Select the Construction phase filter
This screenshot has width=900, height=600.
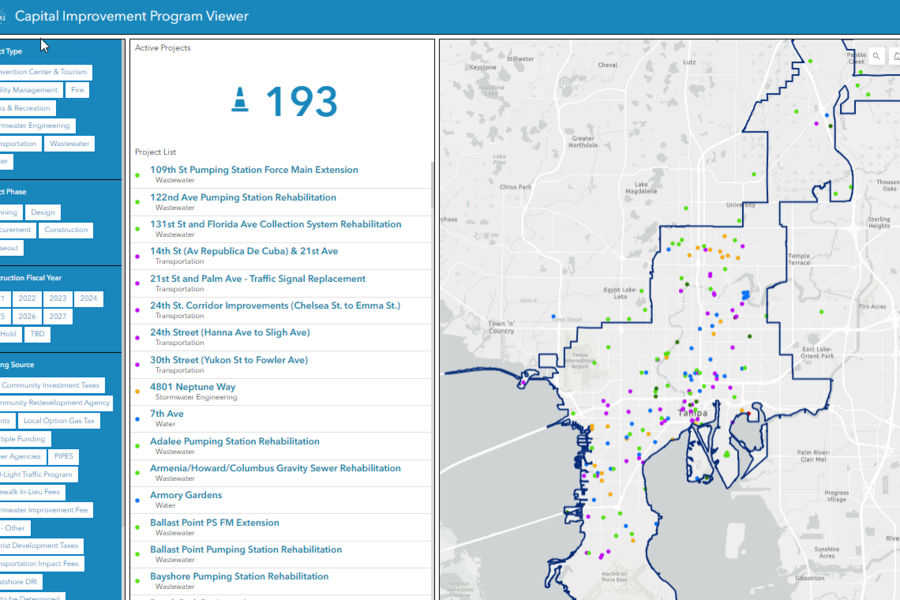pyautogui.click(x=67, y=230)
